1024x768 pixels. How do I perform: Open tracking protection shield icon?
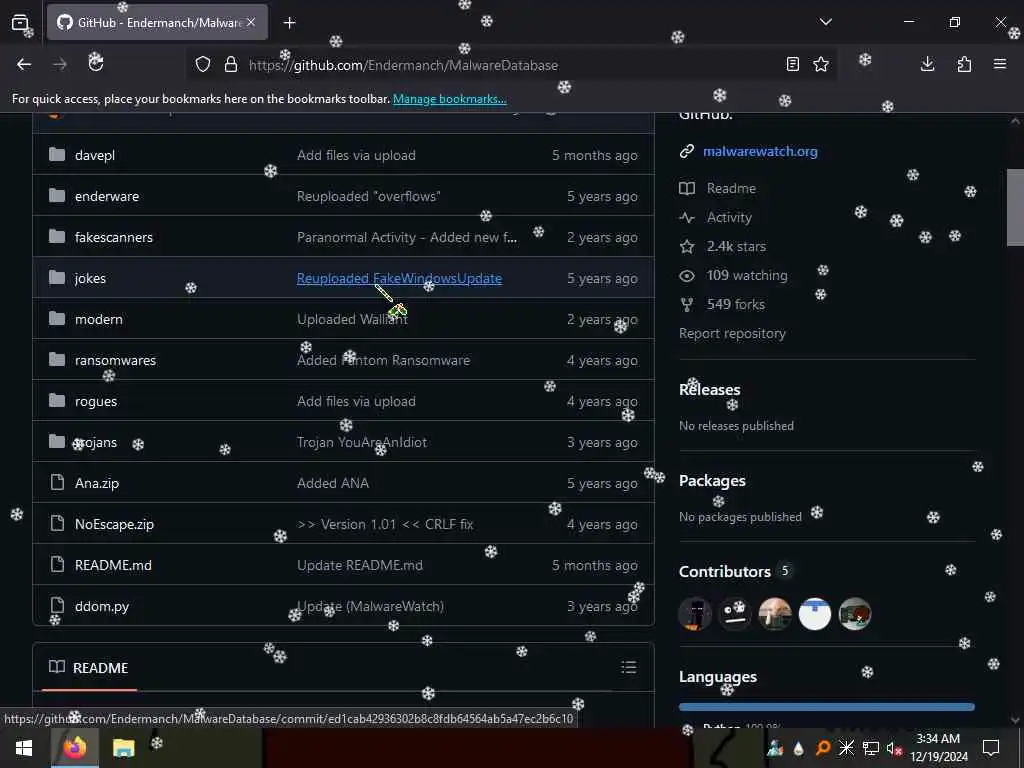point(203,65)
